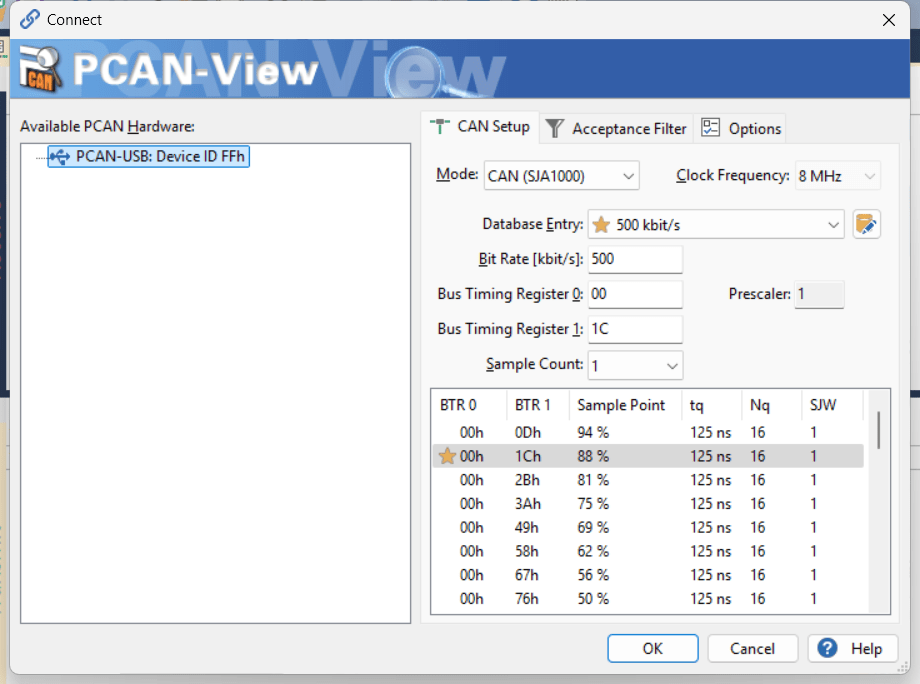
Task: Click the Options tab checklist icon
Action: click(710, 127)
